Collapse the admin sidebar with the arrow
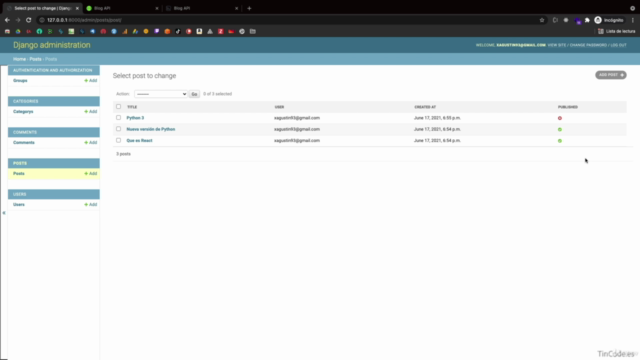The width and height of the screenshot is (640, 360). click(x=4, y=213)
